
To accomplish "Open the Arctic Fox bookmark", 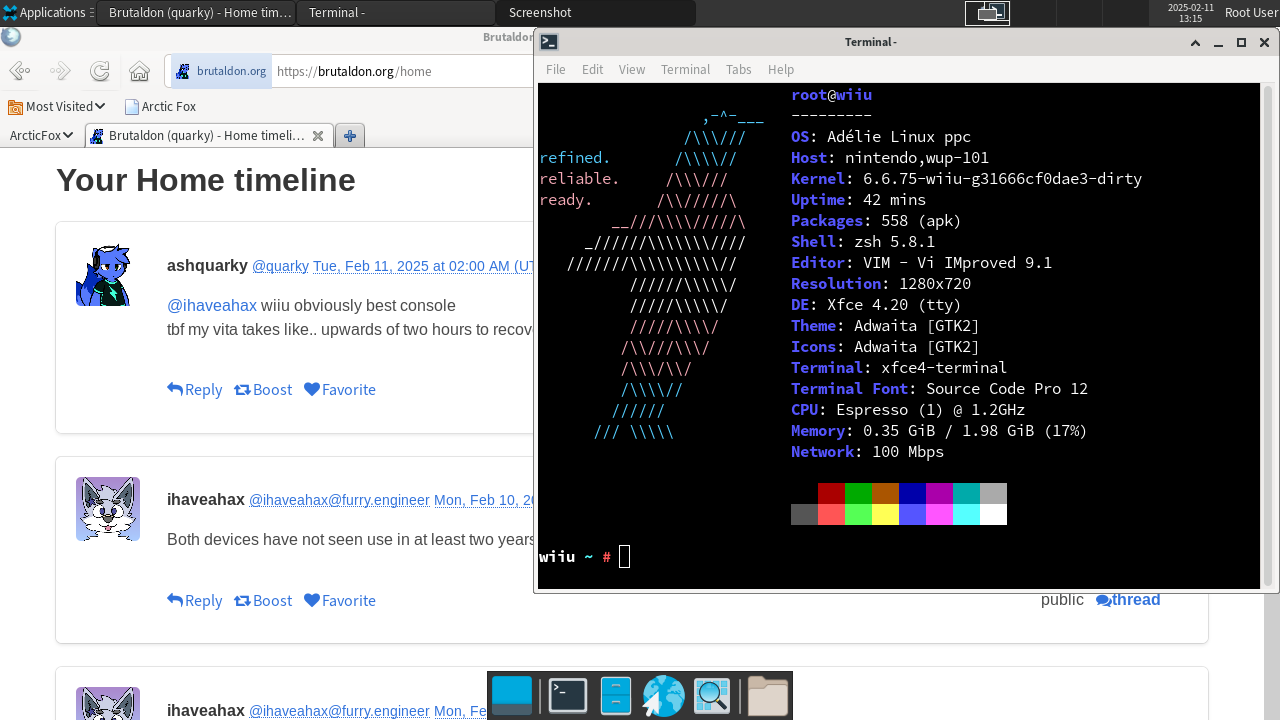I will pyautogui.click(x=160, y=106).
